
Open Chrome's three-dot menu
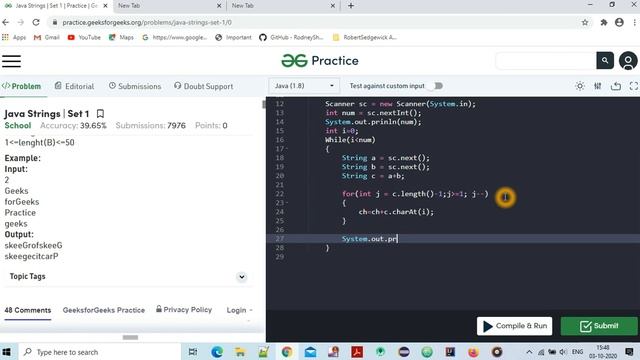click(635, 22)
